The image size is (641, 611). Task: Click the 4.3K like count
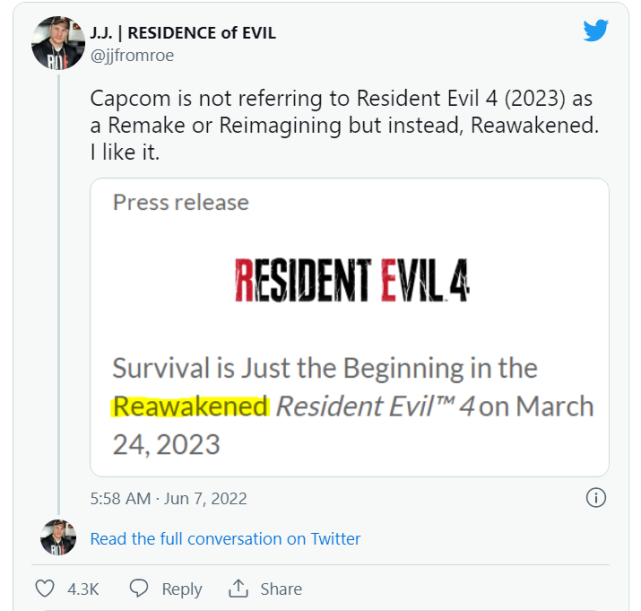click(82, 589)
